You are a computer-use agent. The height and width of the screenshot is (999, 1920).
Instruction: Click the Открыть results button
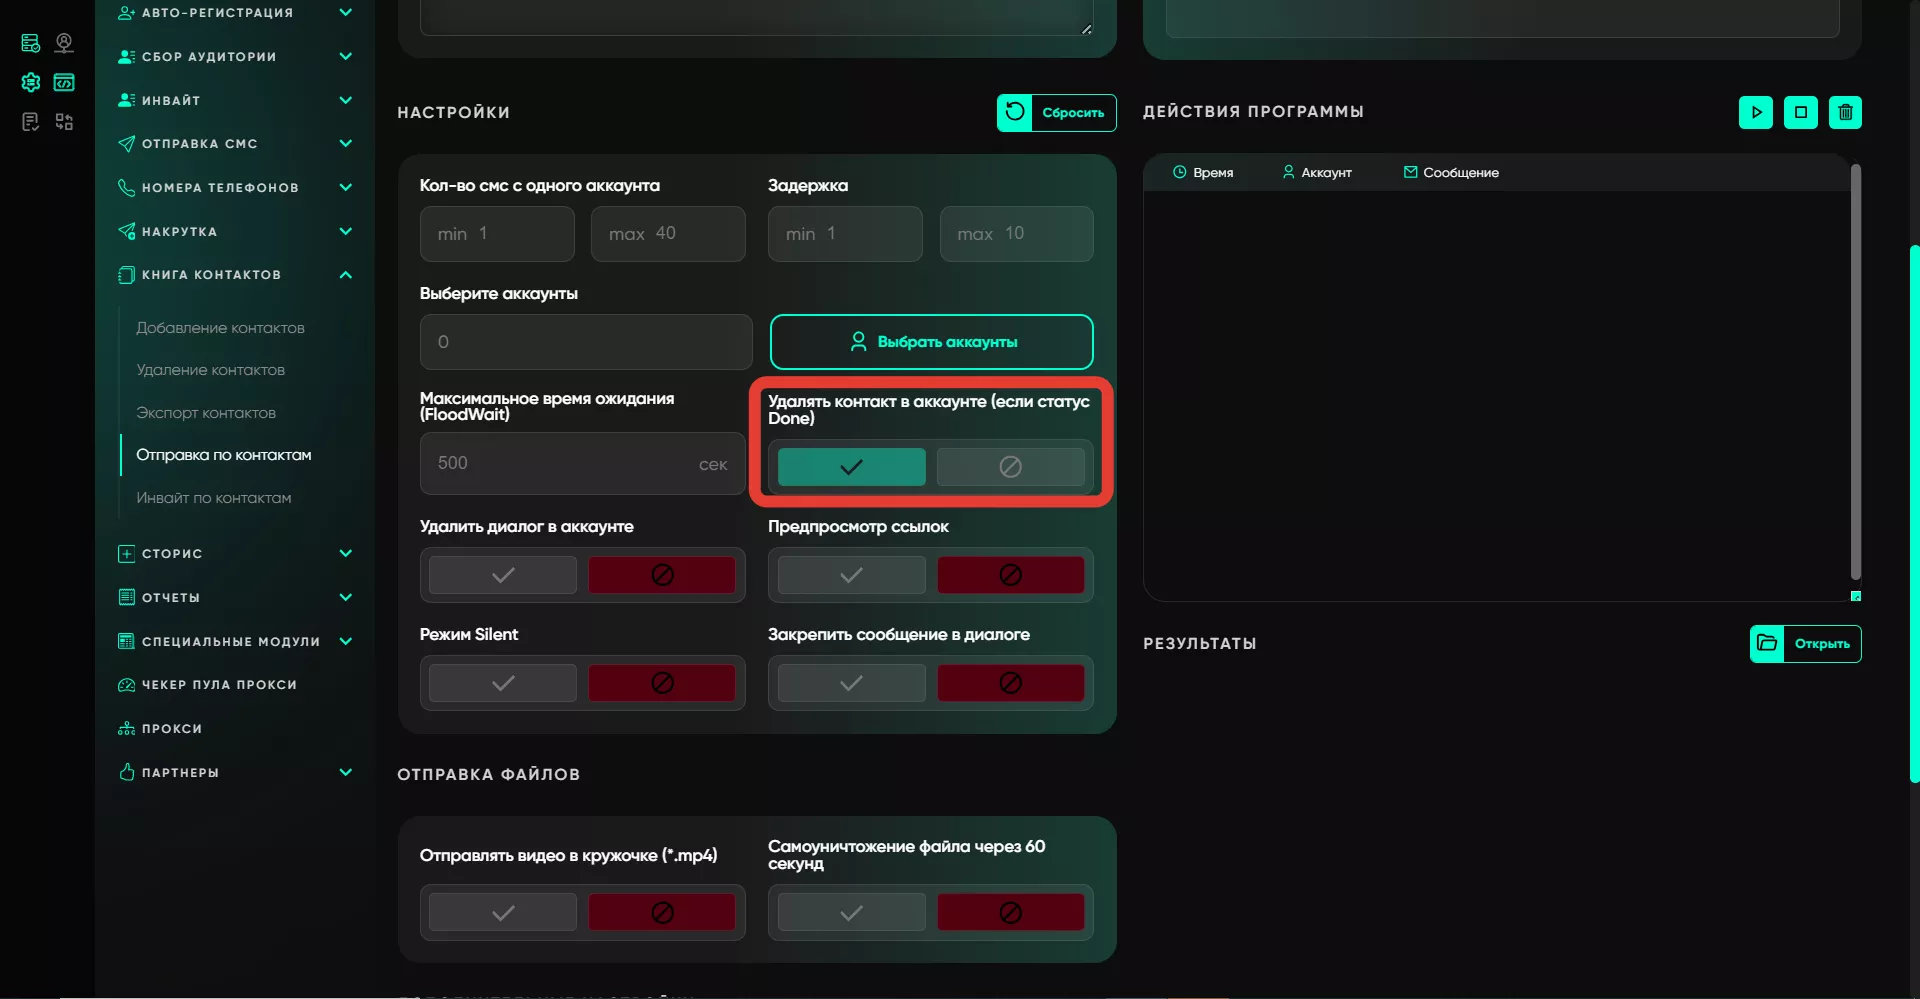click(1806, 643)
